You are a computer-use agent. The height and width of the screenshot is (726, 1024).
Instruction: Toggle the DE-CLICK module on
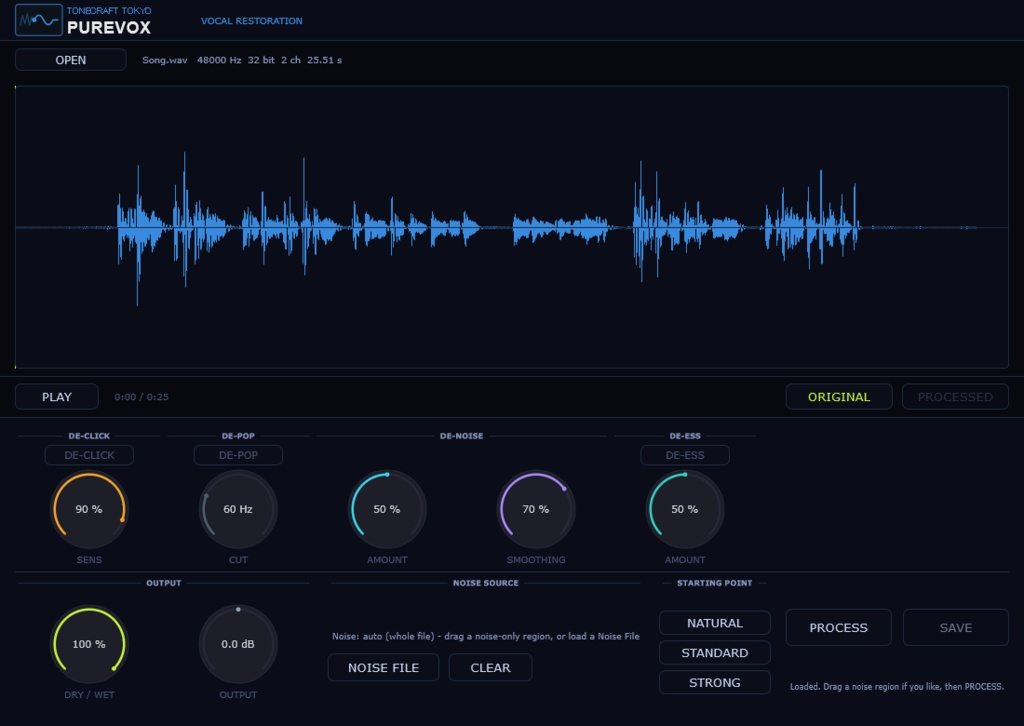pos(89,455)
